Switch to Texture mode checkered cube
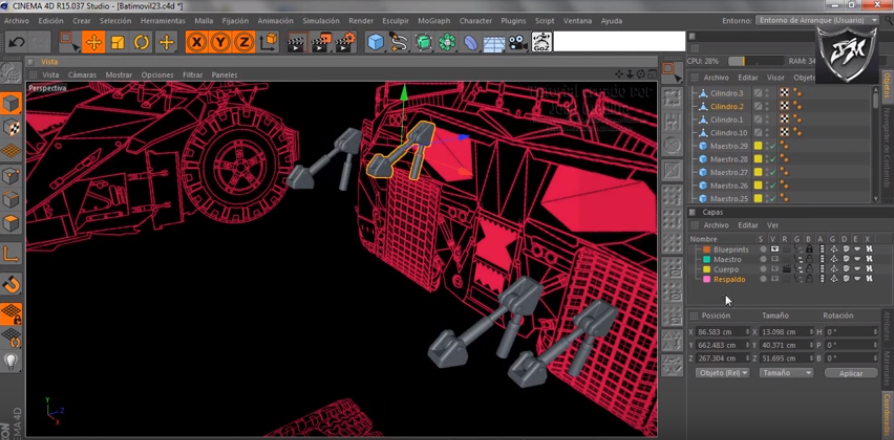This screenshot has height=440, width=894. pos(11,127)
